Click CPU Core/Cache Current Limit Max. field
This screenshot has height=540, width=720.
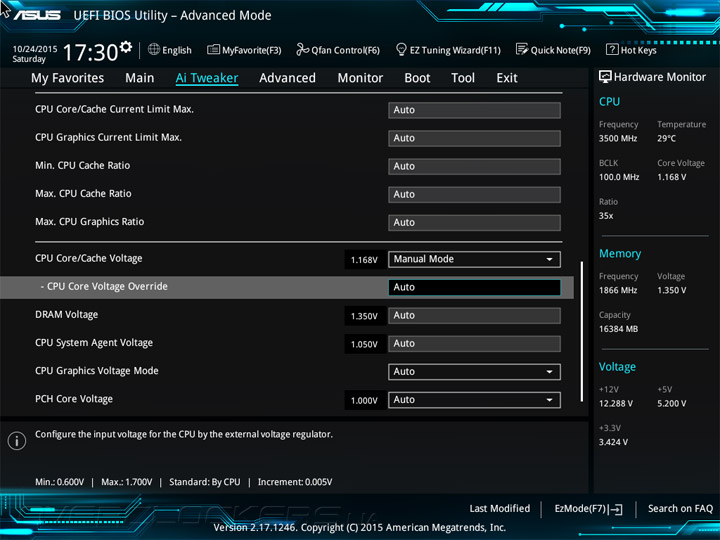coord(474,110)
